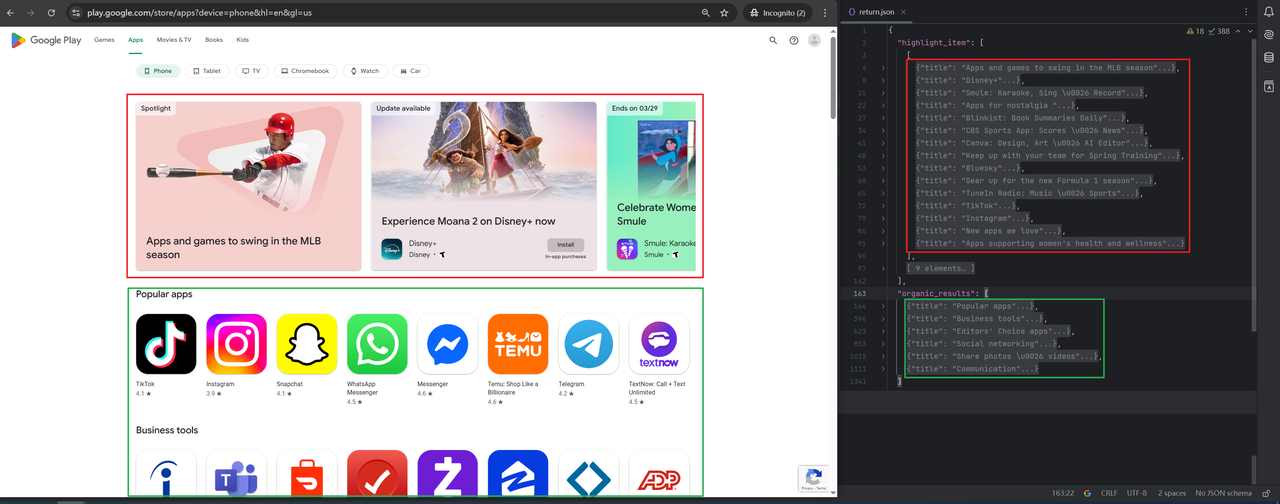
Task: Click the Google Play search icon
Action: 773,41
